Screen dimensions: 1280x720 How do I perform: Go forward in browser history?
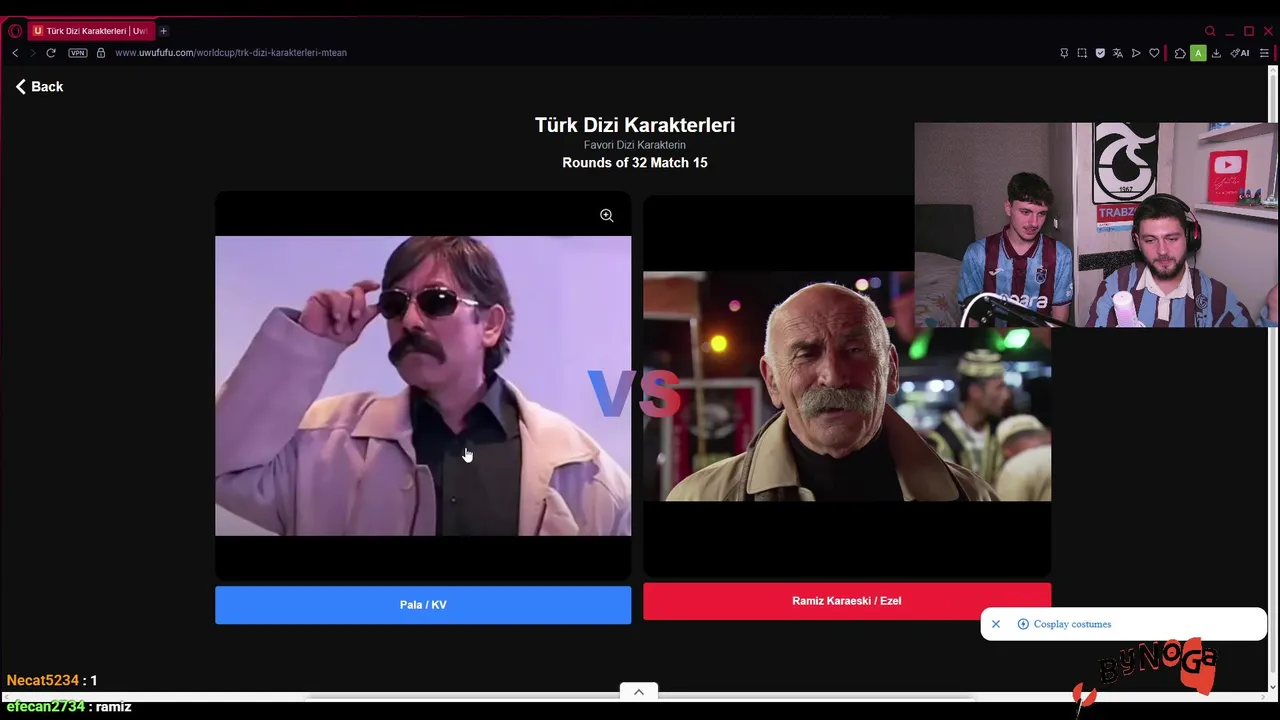(32, 53)
